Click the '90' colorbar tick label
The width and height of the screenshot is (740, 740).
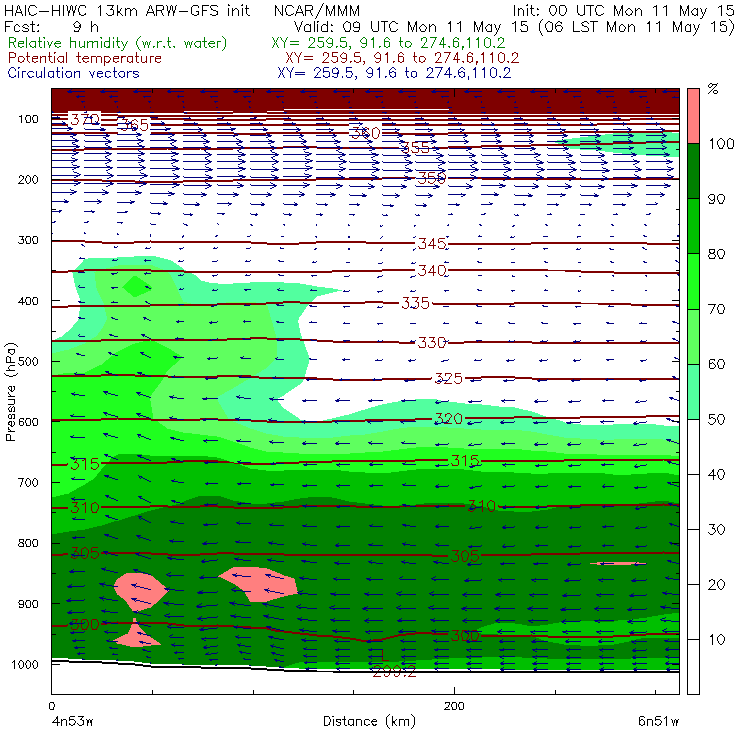tap(716, 199)
